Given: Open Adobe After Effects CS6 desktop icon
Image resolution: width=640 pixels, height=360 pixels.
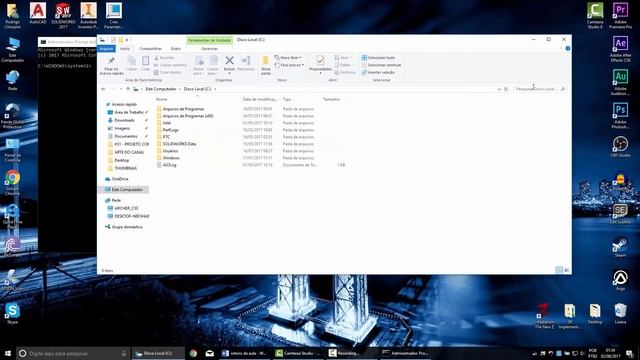Looking at the screenshot, I should [x=620, y=49].
